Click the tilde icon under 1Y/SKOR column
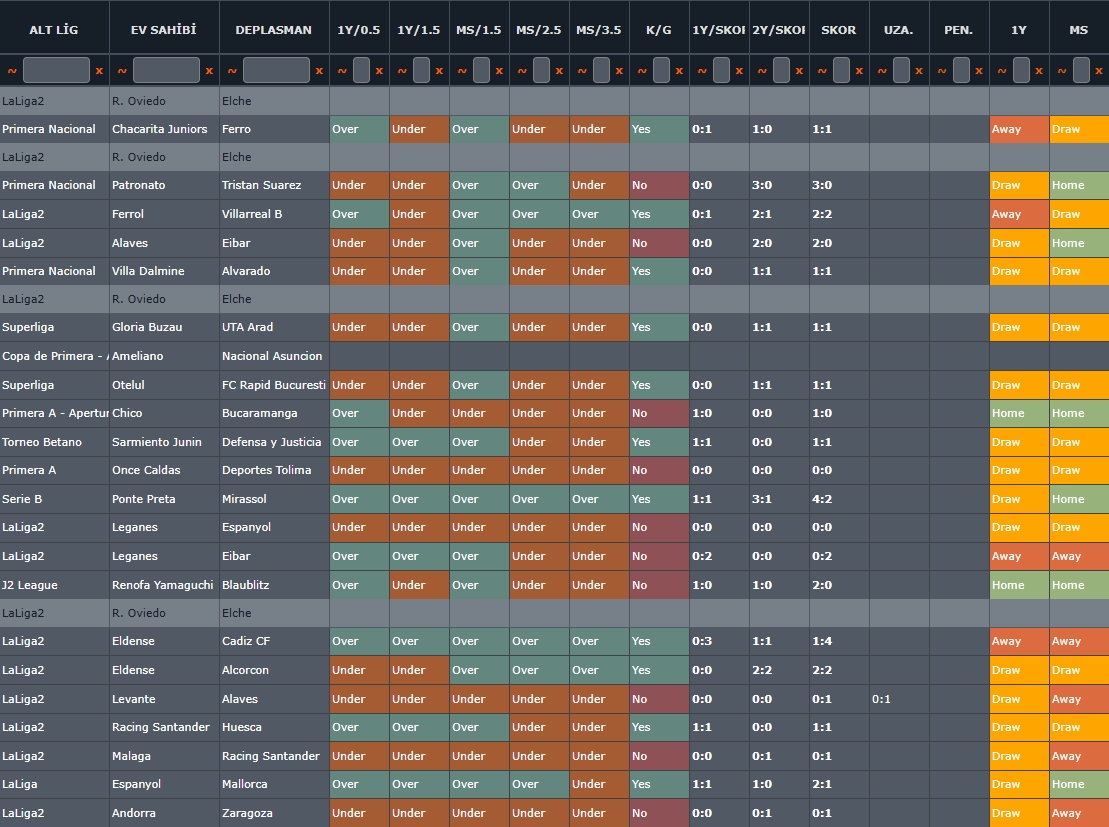Viewport: 1109px width, 827px height. (702, 71)
